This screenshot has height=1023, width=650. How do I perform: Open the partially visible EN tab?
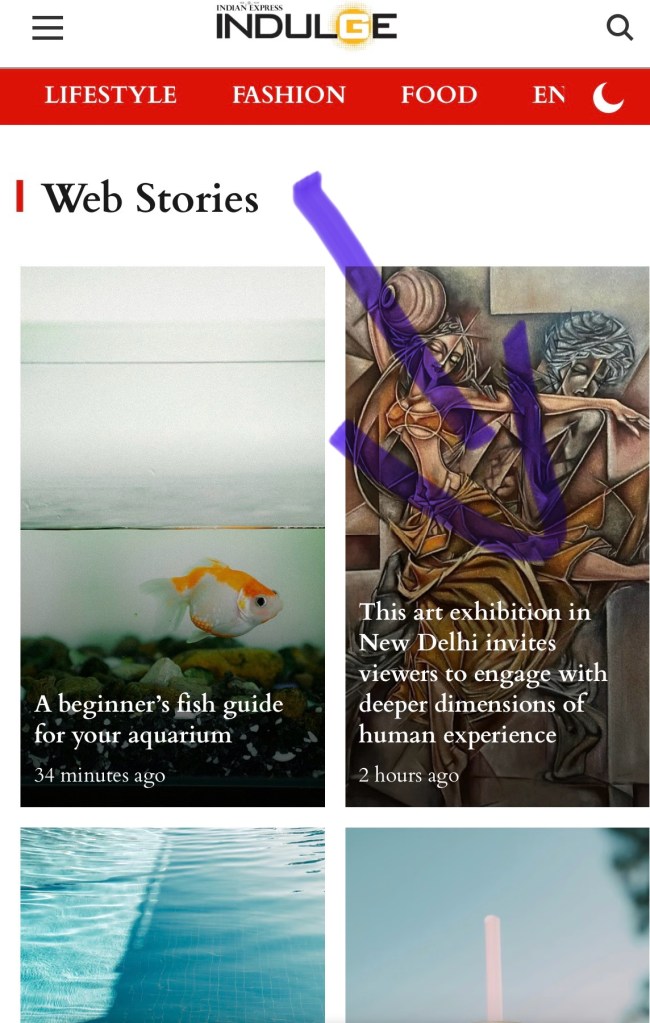549,95
